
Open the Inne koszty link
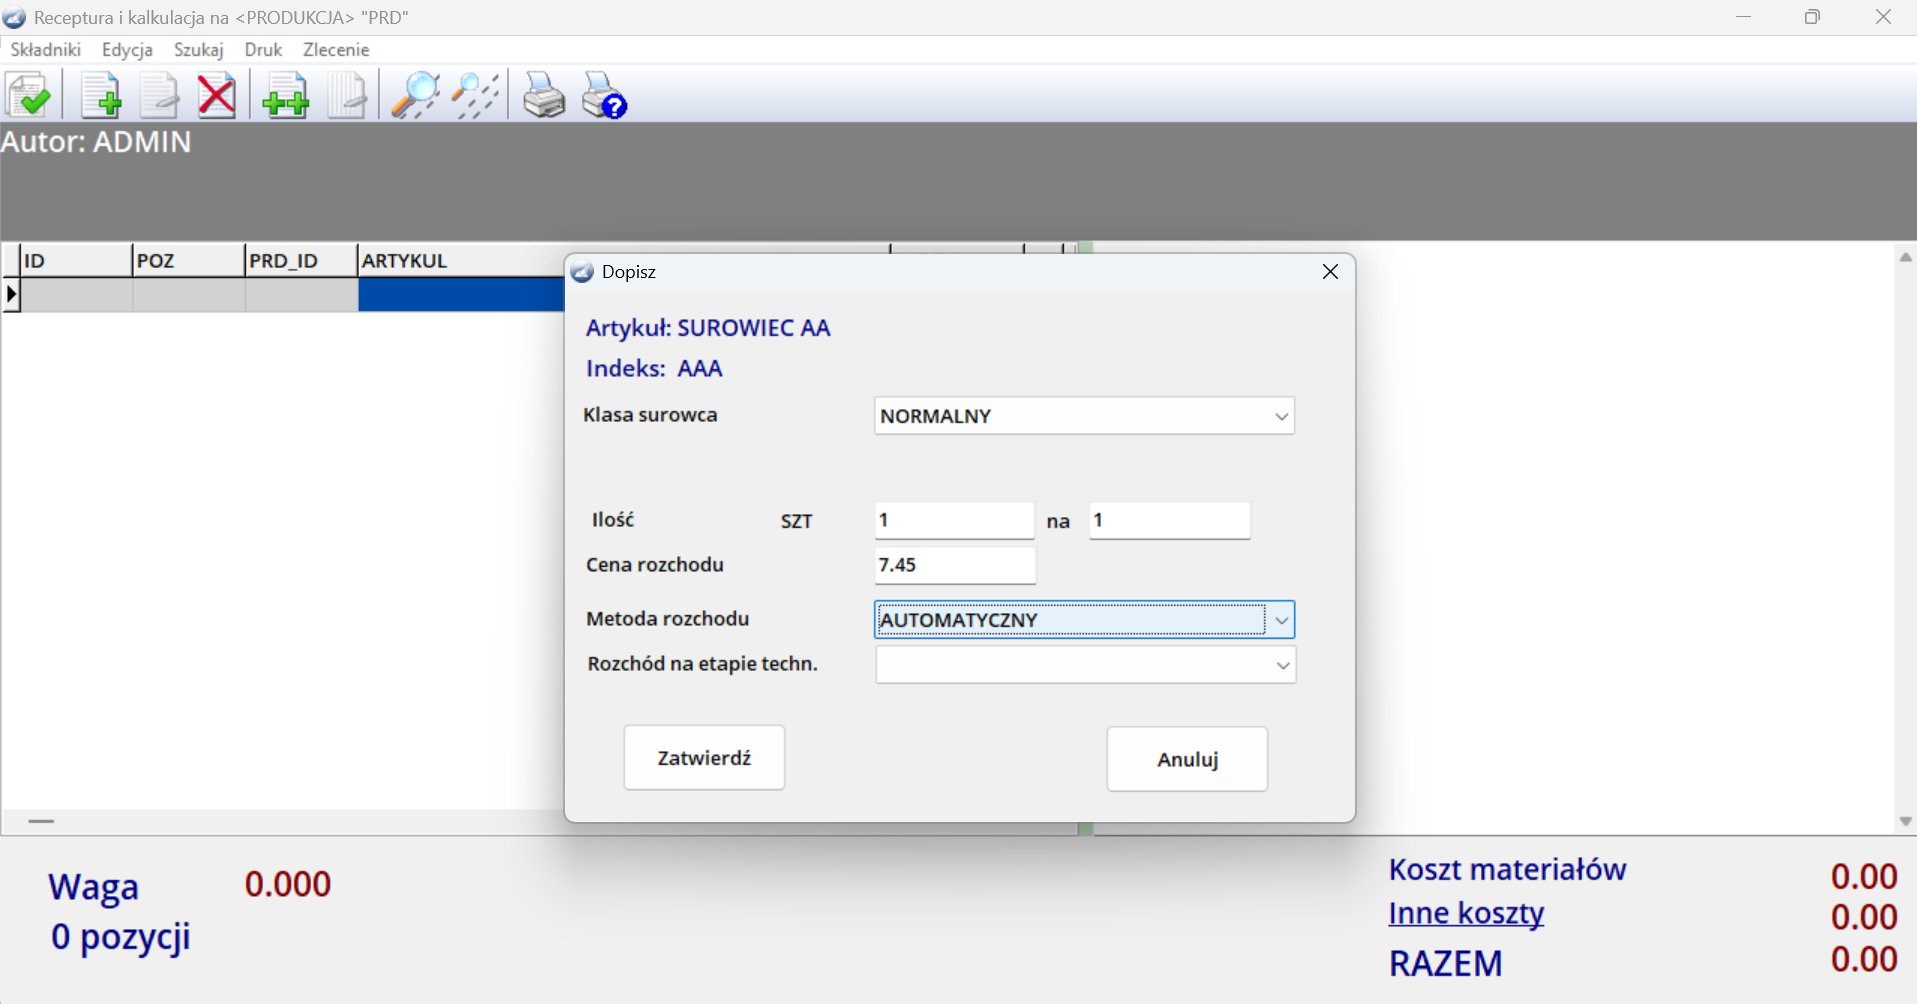pos(1465,914)
